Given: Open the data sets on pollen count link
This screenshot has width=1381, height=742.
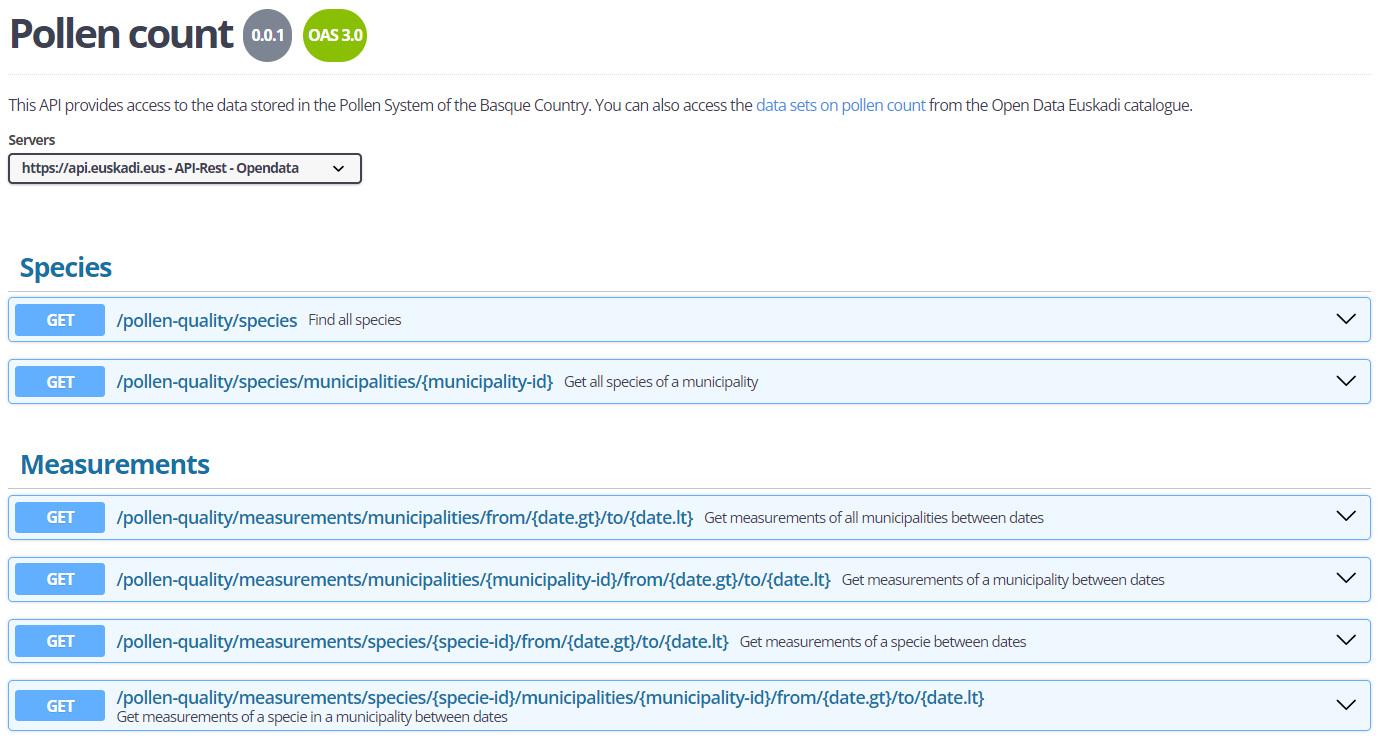Looking at the screenshot, I should click(840, 105).
